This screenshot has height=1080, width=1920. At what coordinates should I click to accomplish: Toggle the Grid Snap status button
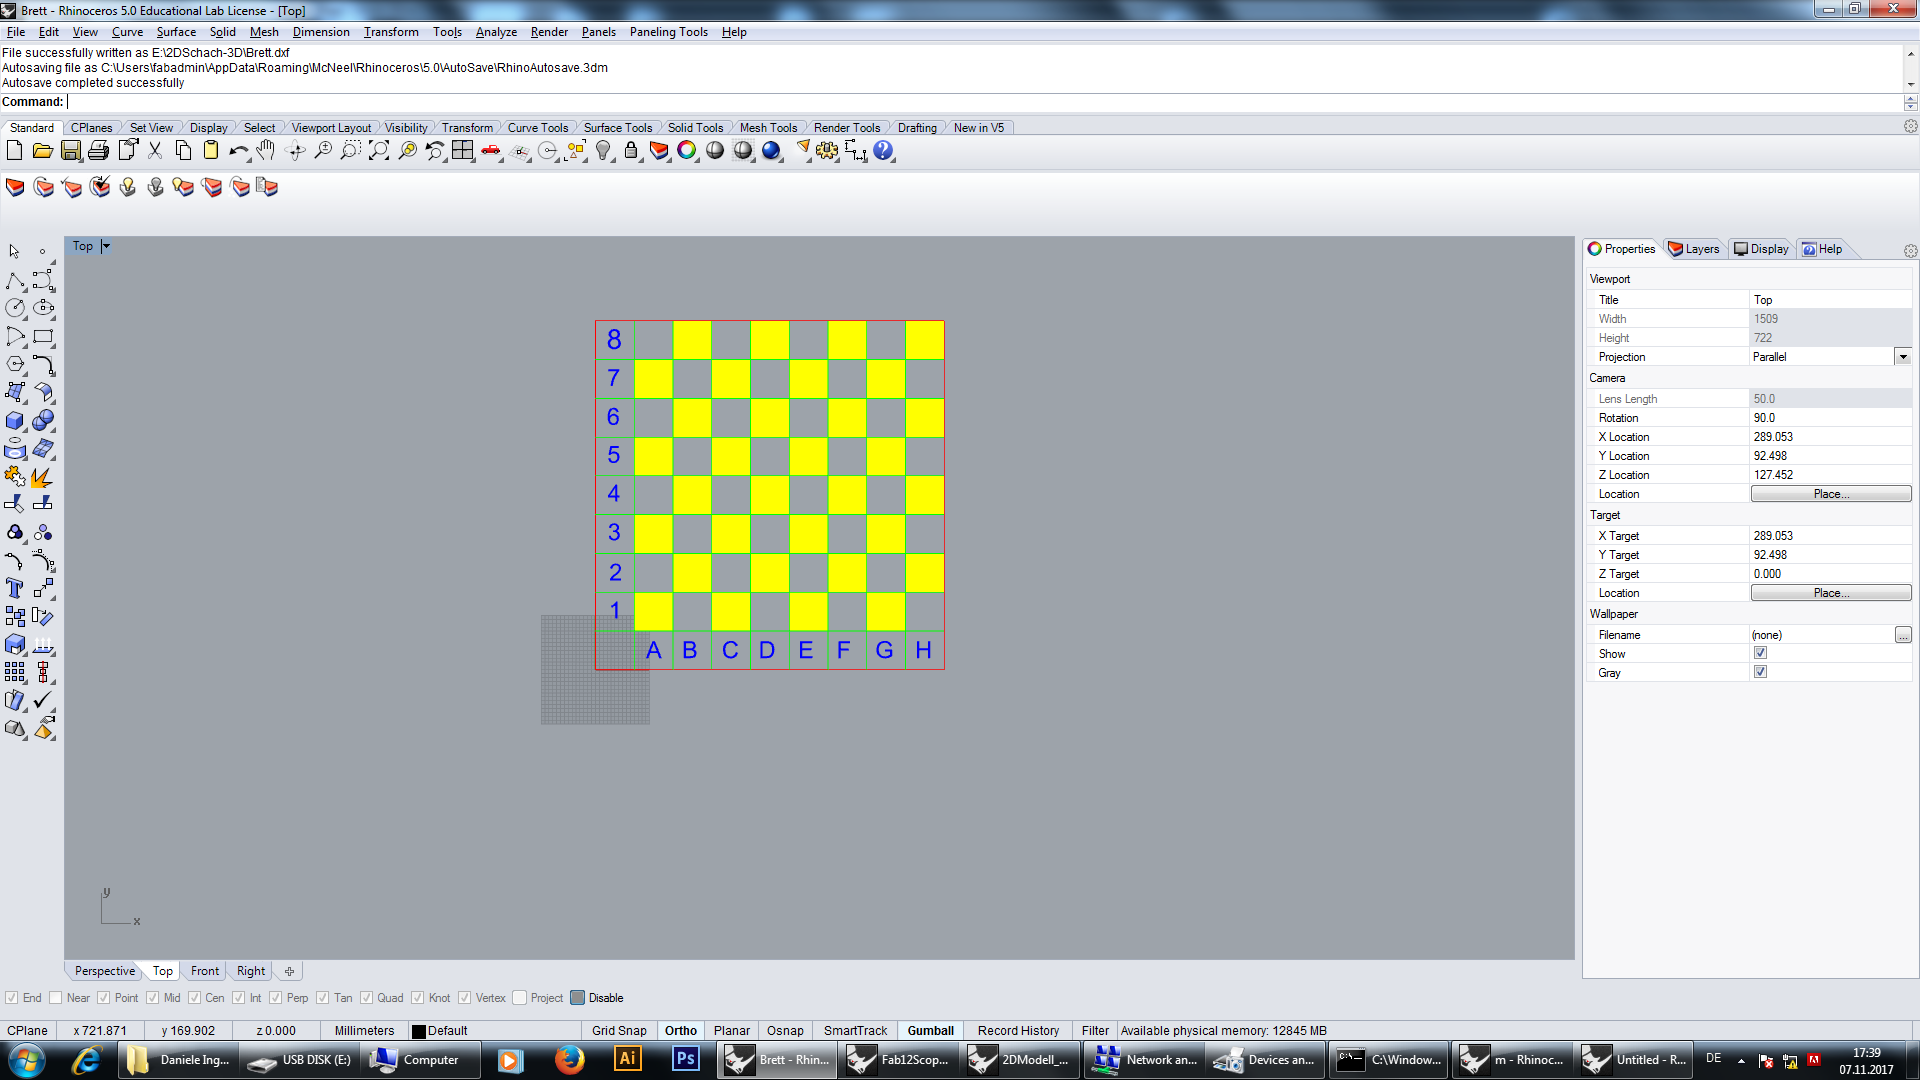pos(618,1031)
